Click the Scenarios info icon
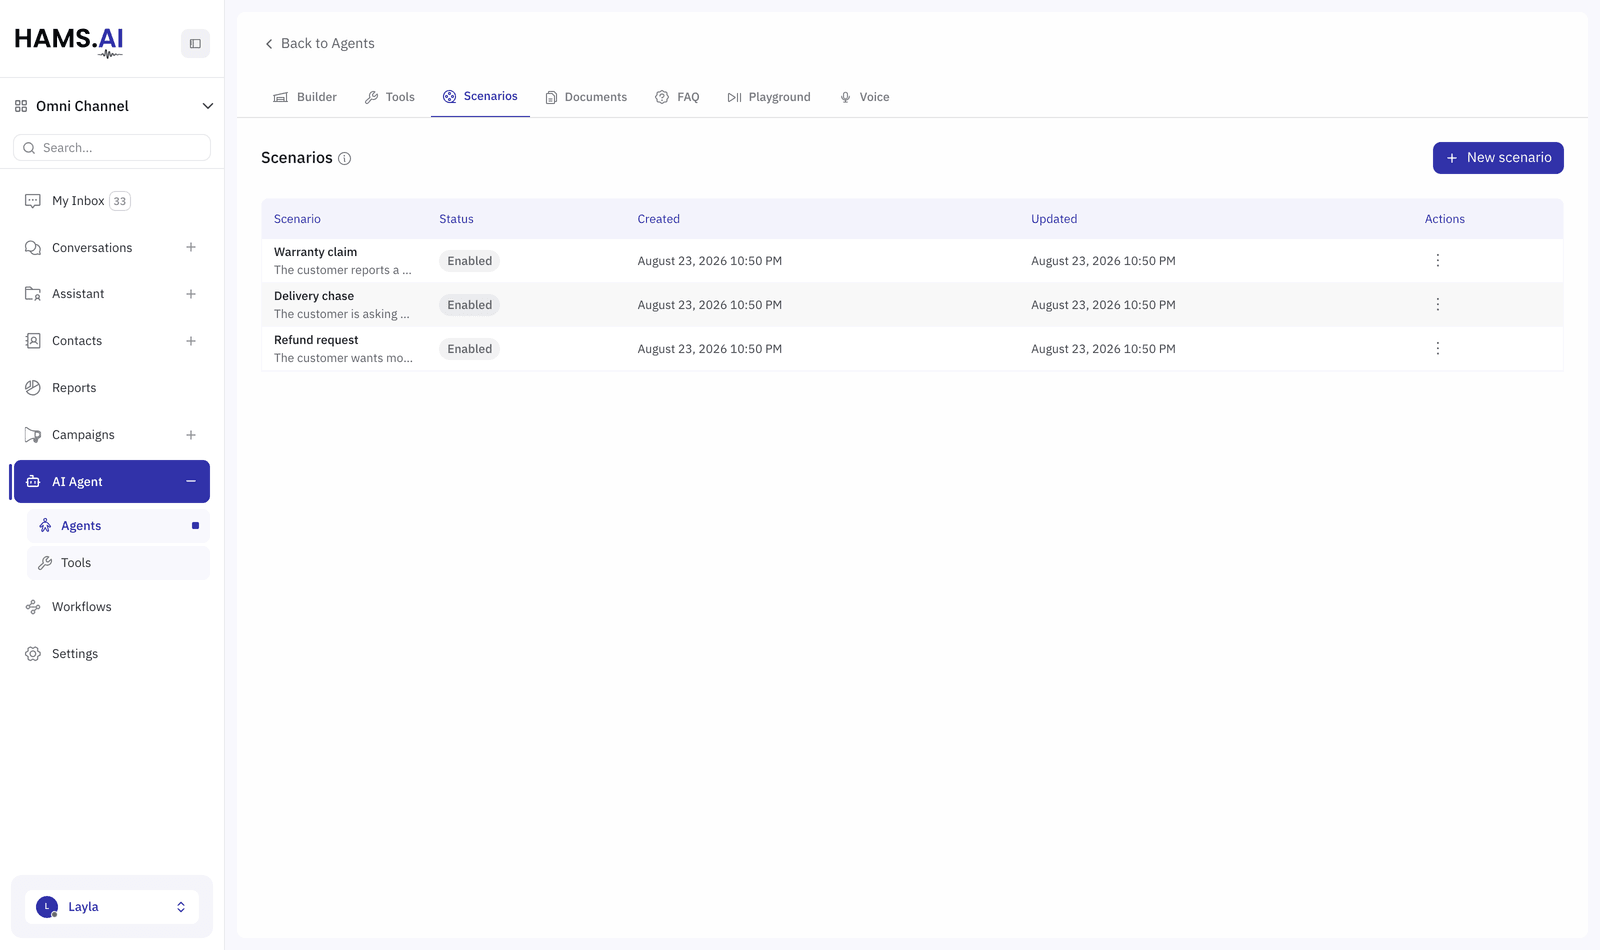This screenshot has height=950, width=1600. click(345, 158)
